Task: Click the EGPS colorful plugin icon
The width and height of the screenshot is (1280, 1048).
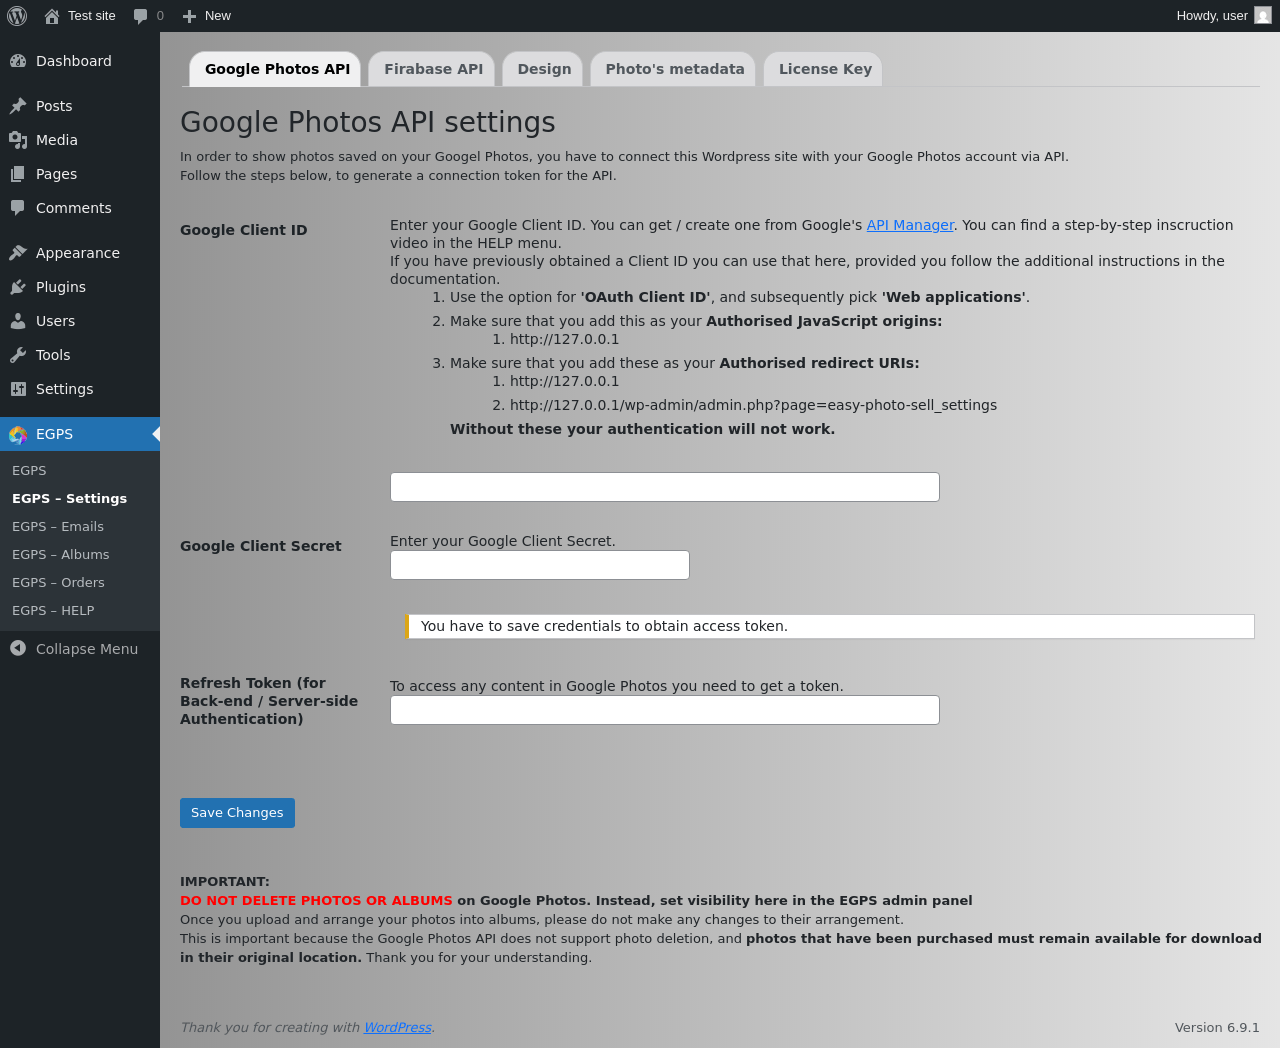Action: [18, 434]
